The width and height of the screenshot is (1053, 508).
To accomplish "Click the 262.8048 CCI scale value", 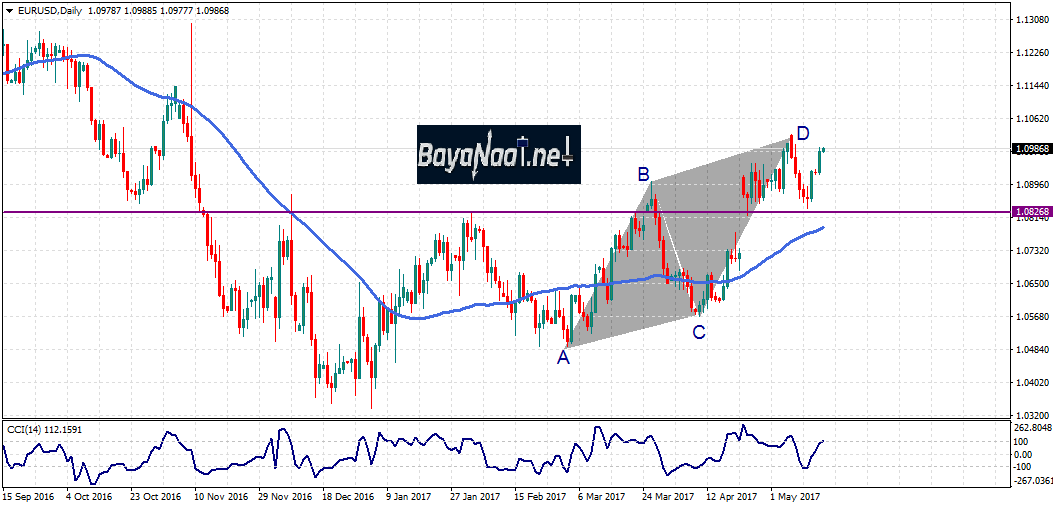I will tap(1032, 428).
